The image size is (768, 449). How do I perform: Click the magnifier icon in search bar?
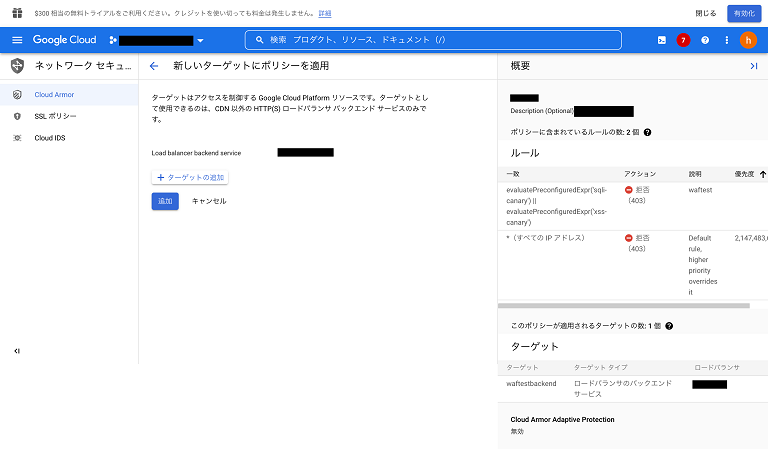coord(260,40)
